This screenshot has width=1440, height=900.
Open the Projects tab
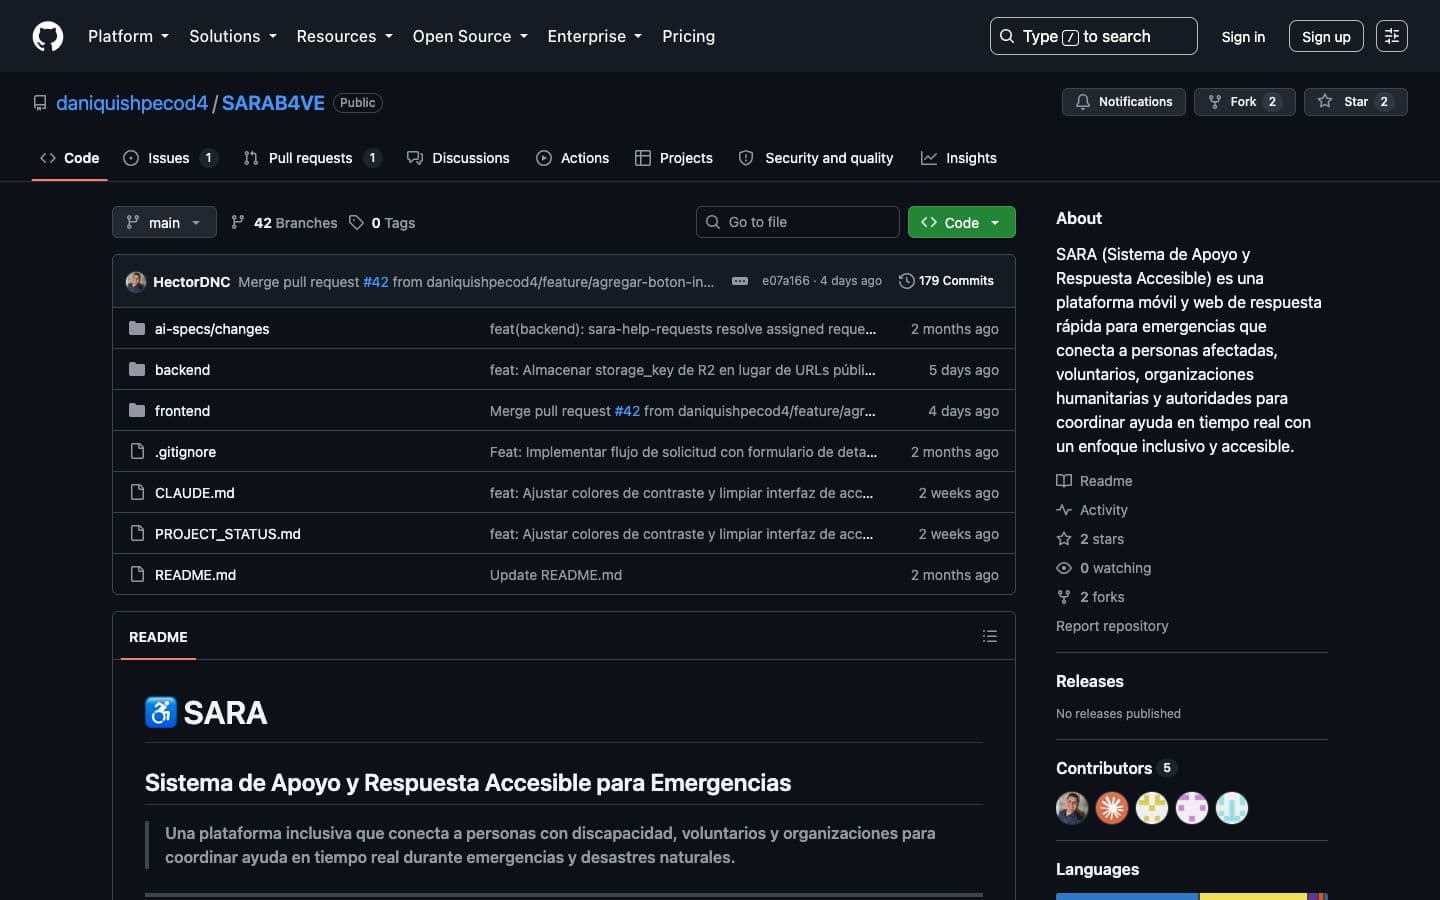(674, 158)
